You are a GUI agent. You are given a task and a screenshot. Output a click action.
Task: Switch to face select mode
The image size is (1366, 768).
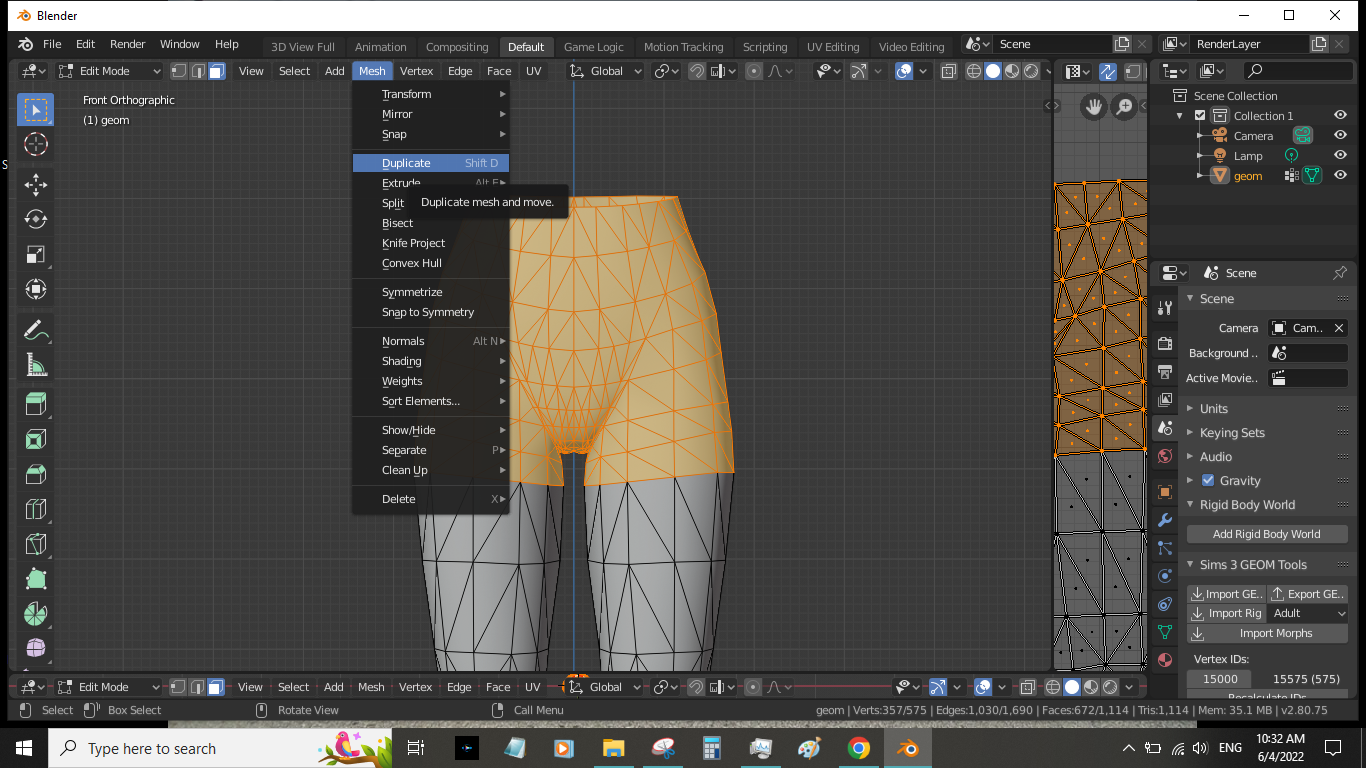[x=217, y=71]
